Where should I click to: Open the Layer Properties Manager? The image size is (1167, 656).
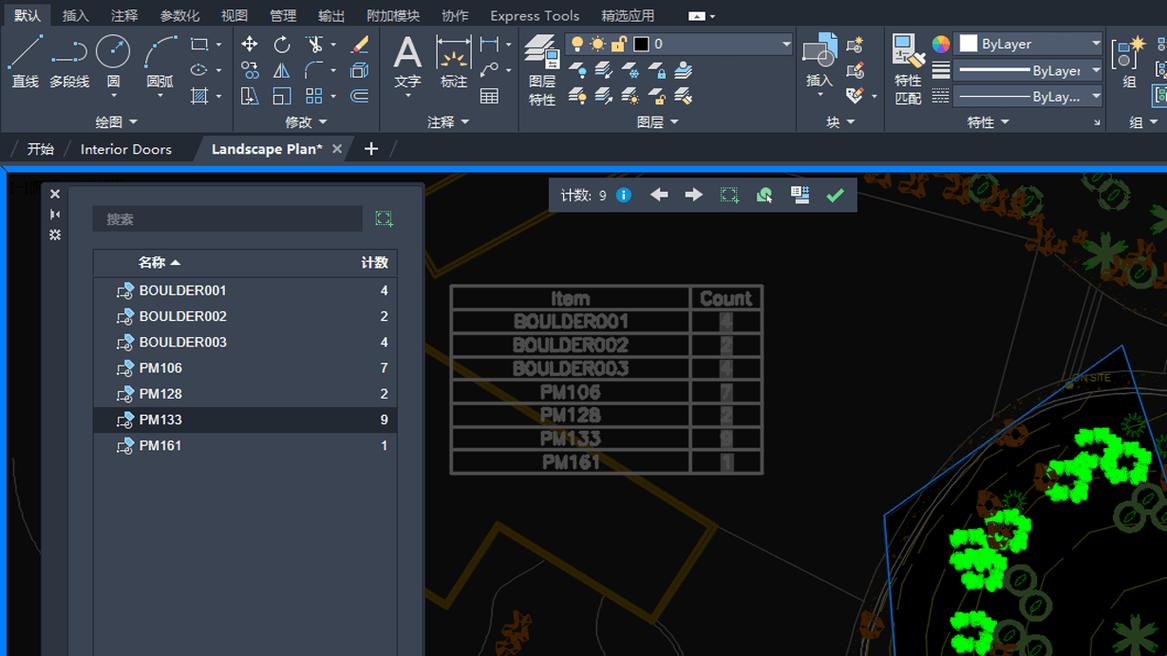coord(540,60)
